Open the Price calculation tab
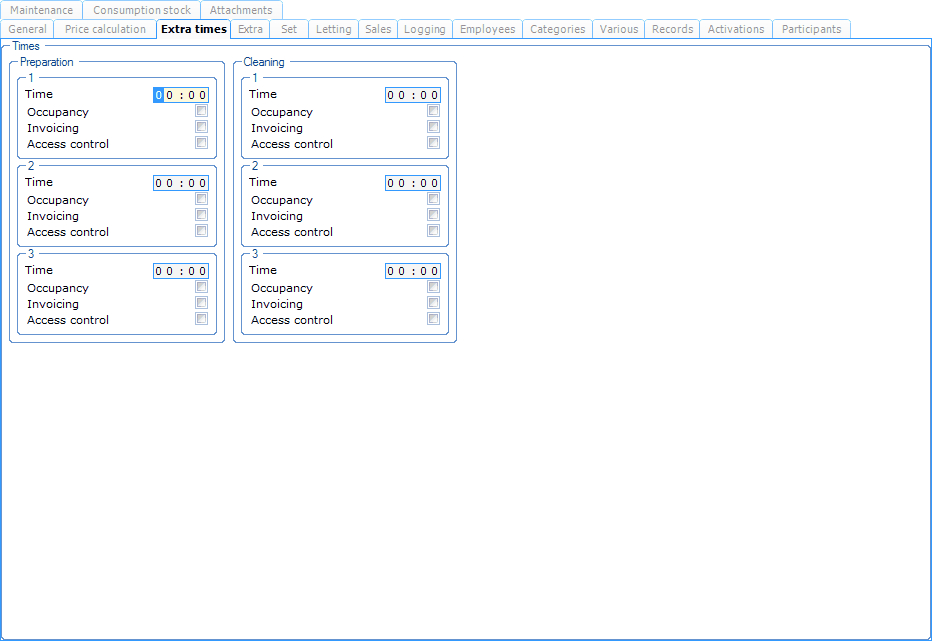Image resolution: width=932 pixels, height=641 pixels. (105, 29)
